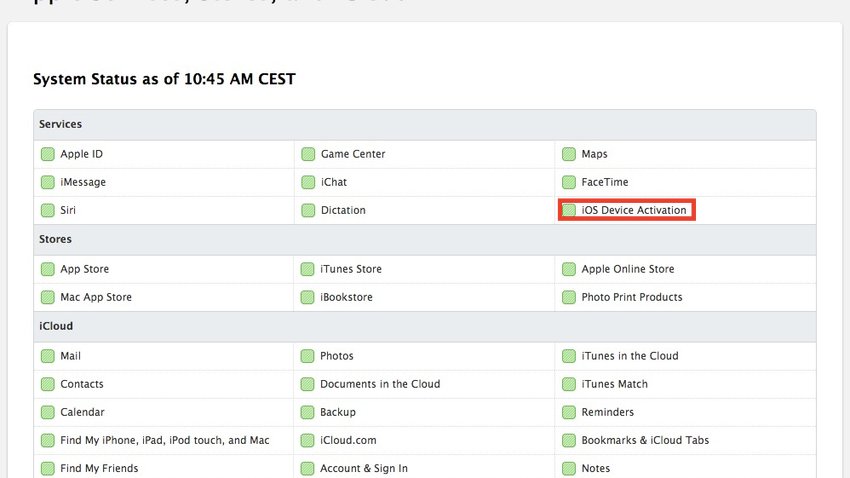Click the green status icon beside Siri
Viewport: 850px width, 478px height.
pyautogui.click(x=48, y=210)
